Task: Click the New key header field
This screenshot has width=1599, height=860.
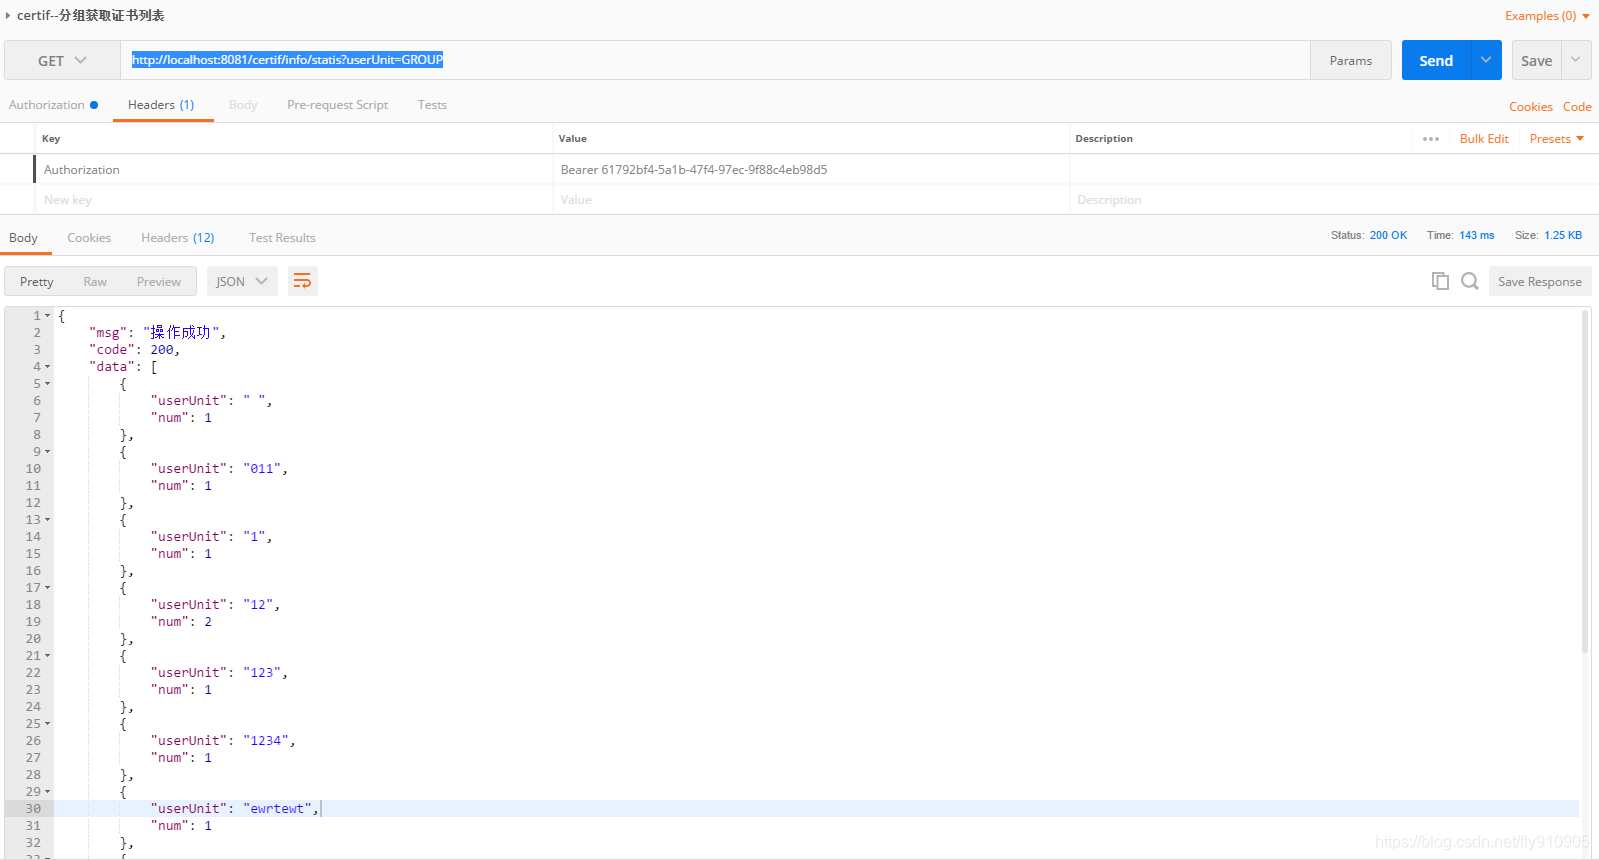Action: pos(294,200)
